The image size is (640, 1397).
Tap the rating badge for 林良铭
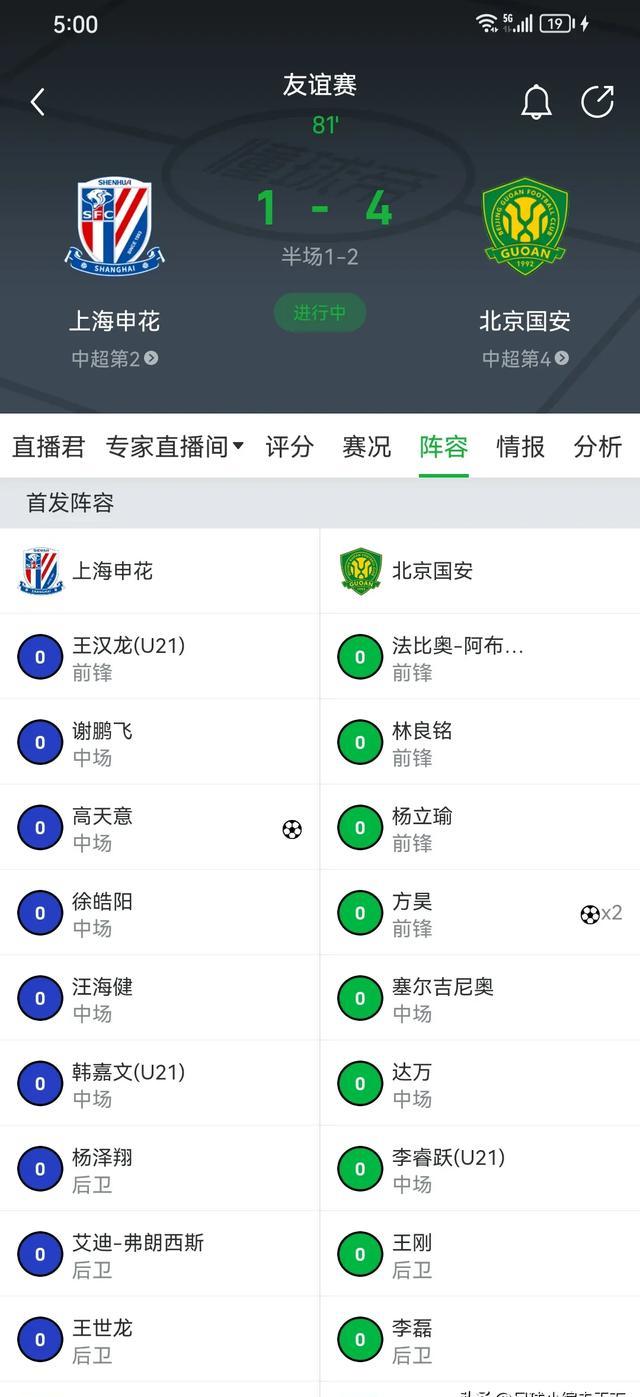360,743
